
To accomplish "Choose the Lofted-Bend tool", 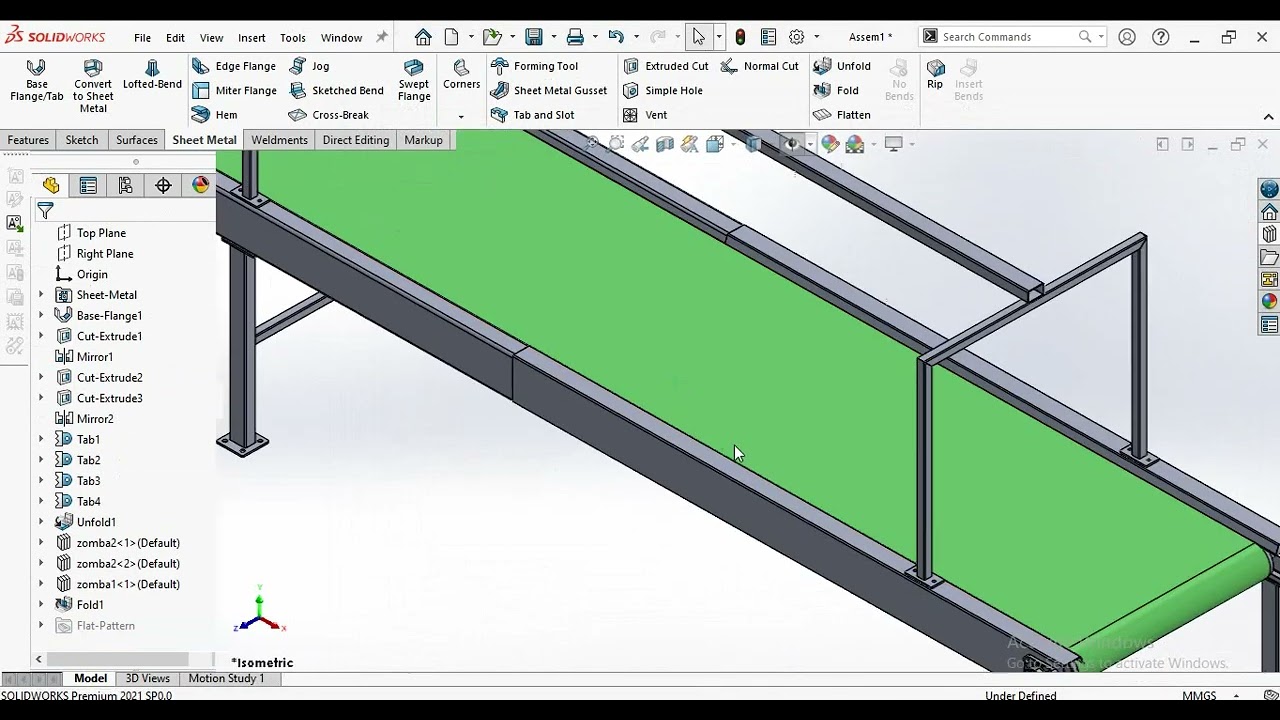I will (x=152, y=75).
